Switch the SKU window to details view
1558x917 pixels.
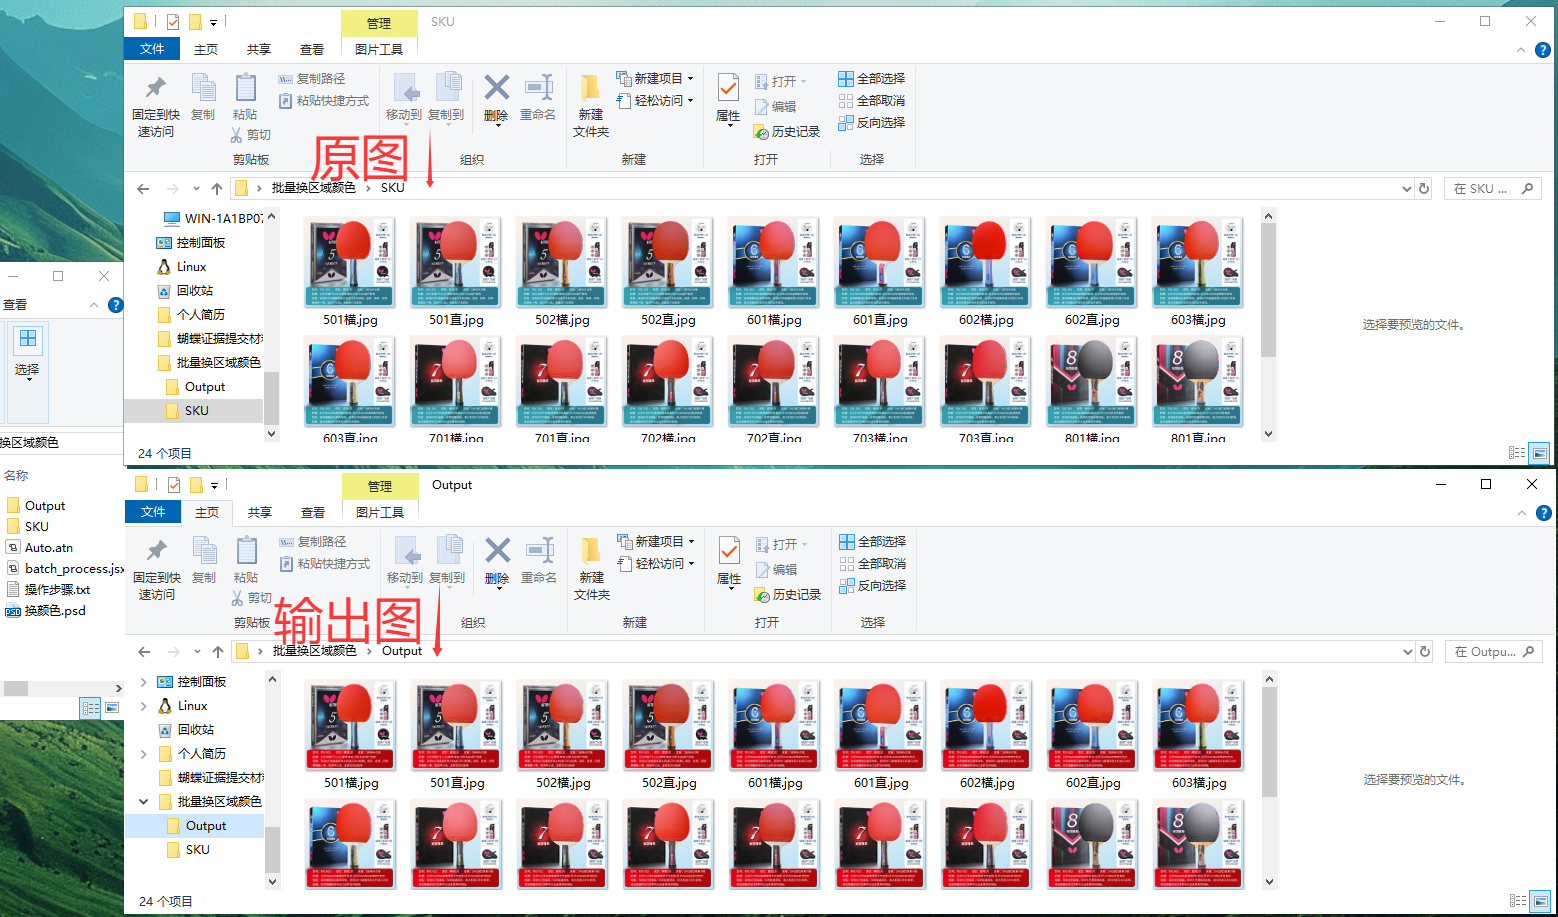pyautogui.click(x=1517, y=453)
